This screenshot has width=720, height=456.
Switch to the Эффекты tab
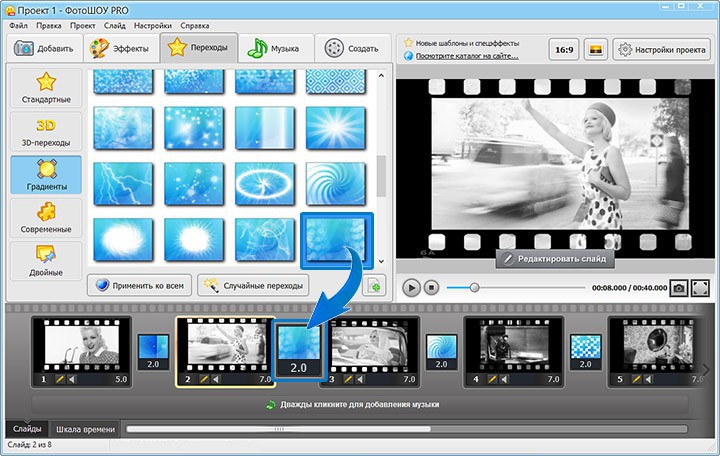click(120, 48)
